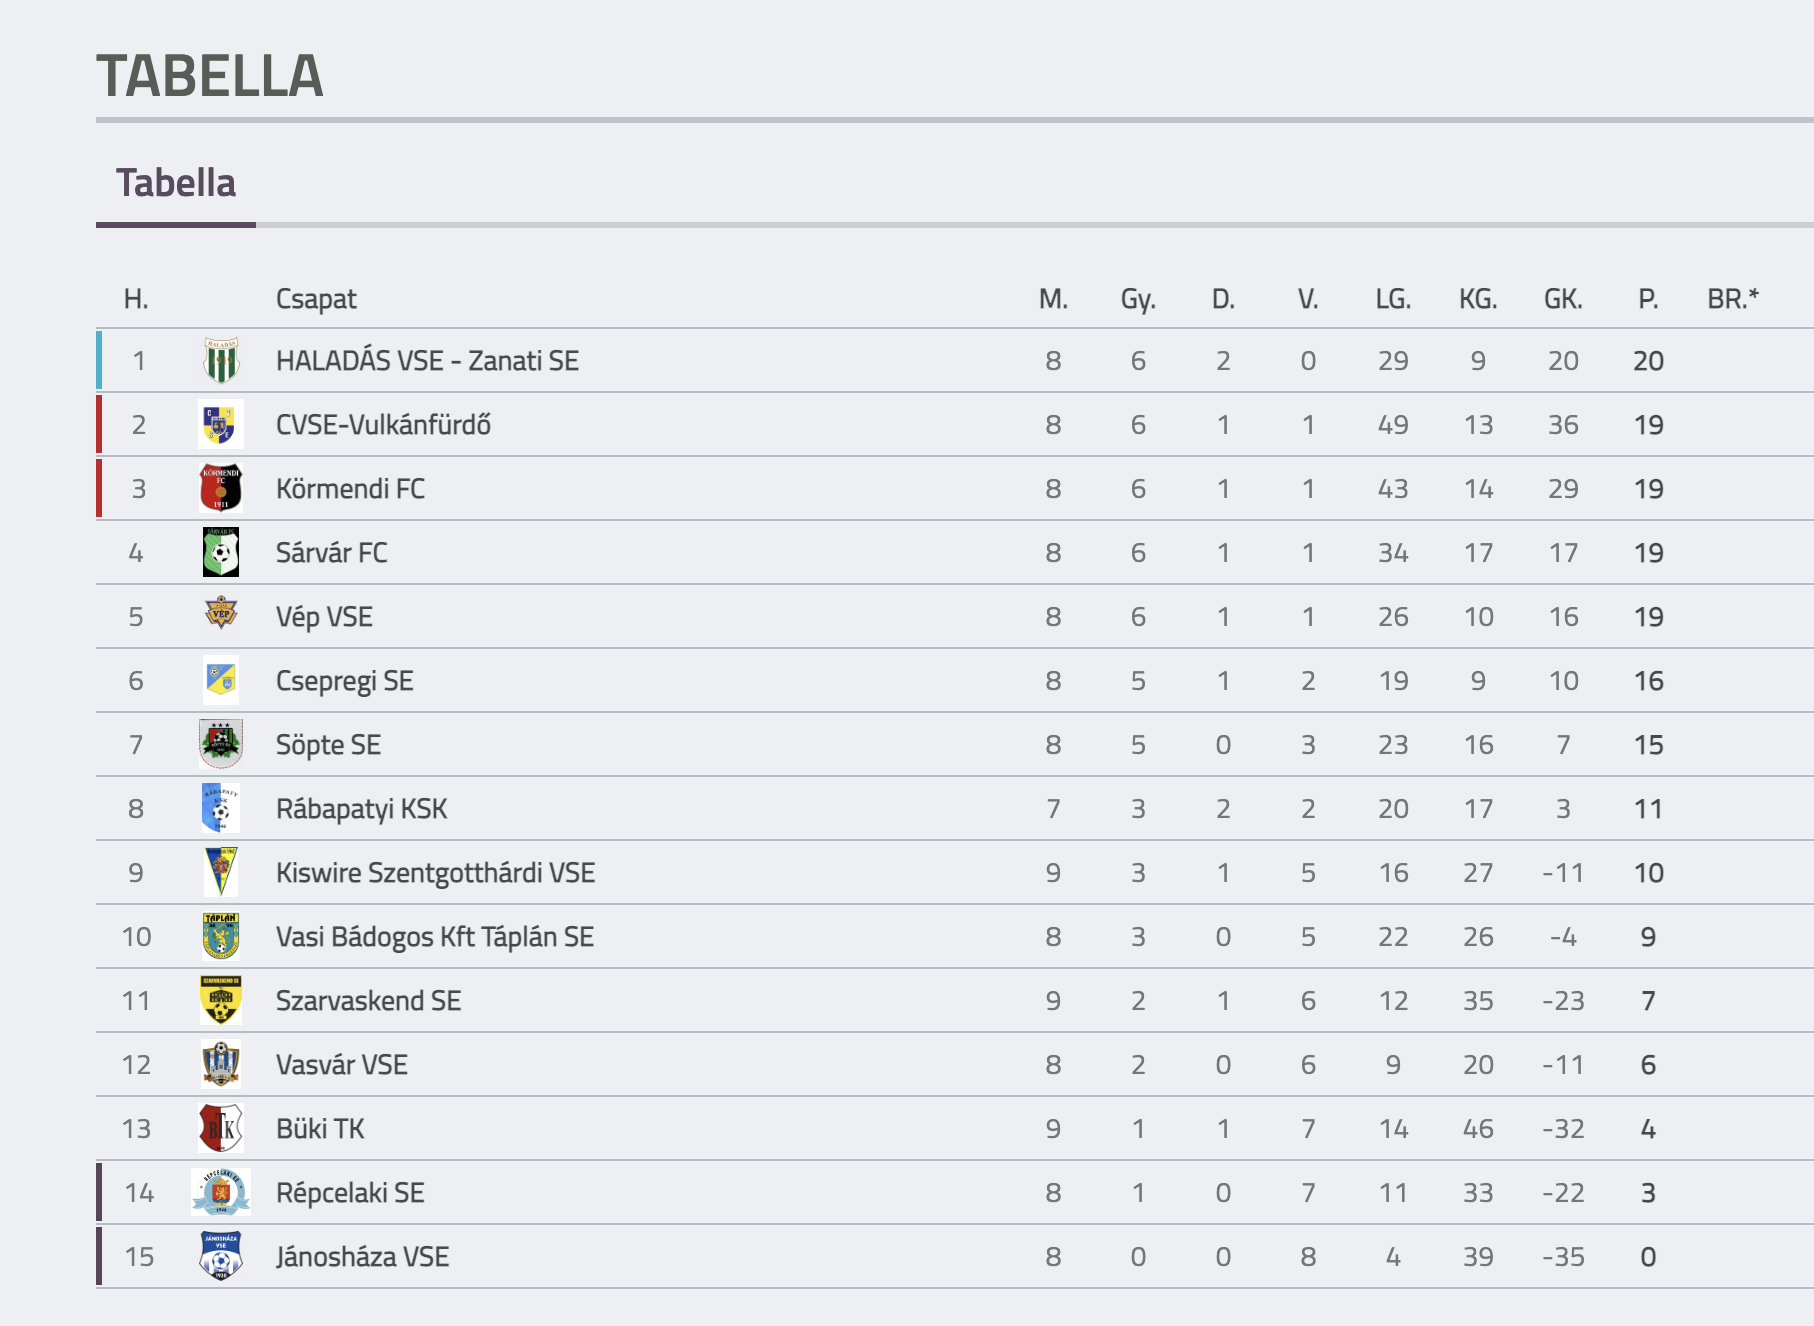Open Csepregi SE team link
Viewport: 1814px width, 1326px height.
tap(344, 682)
